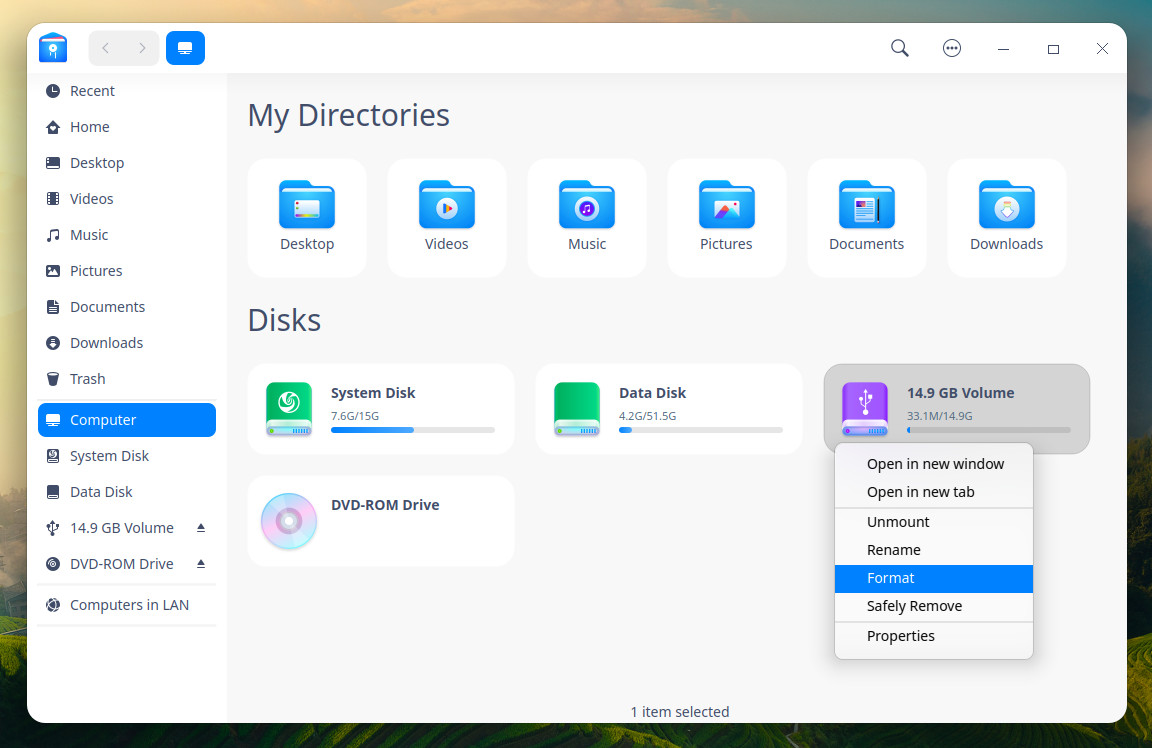
Task: Select Format from the context menu
Action: [934, 578]
